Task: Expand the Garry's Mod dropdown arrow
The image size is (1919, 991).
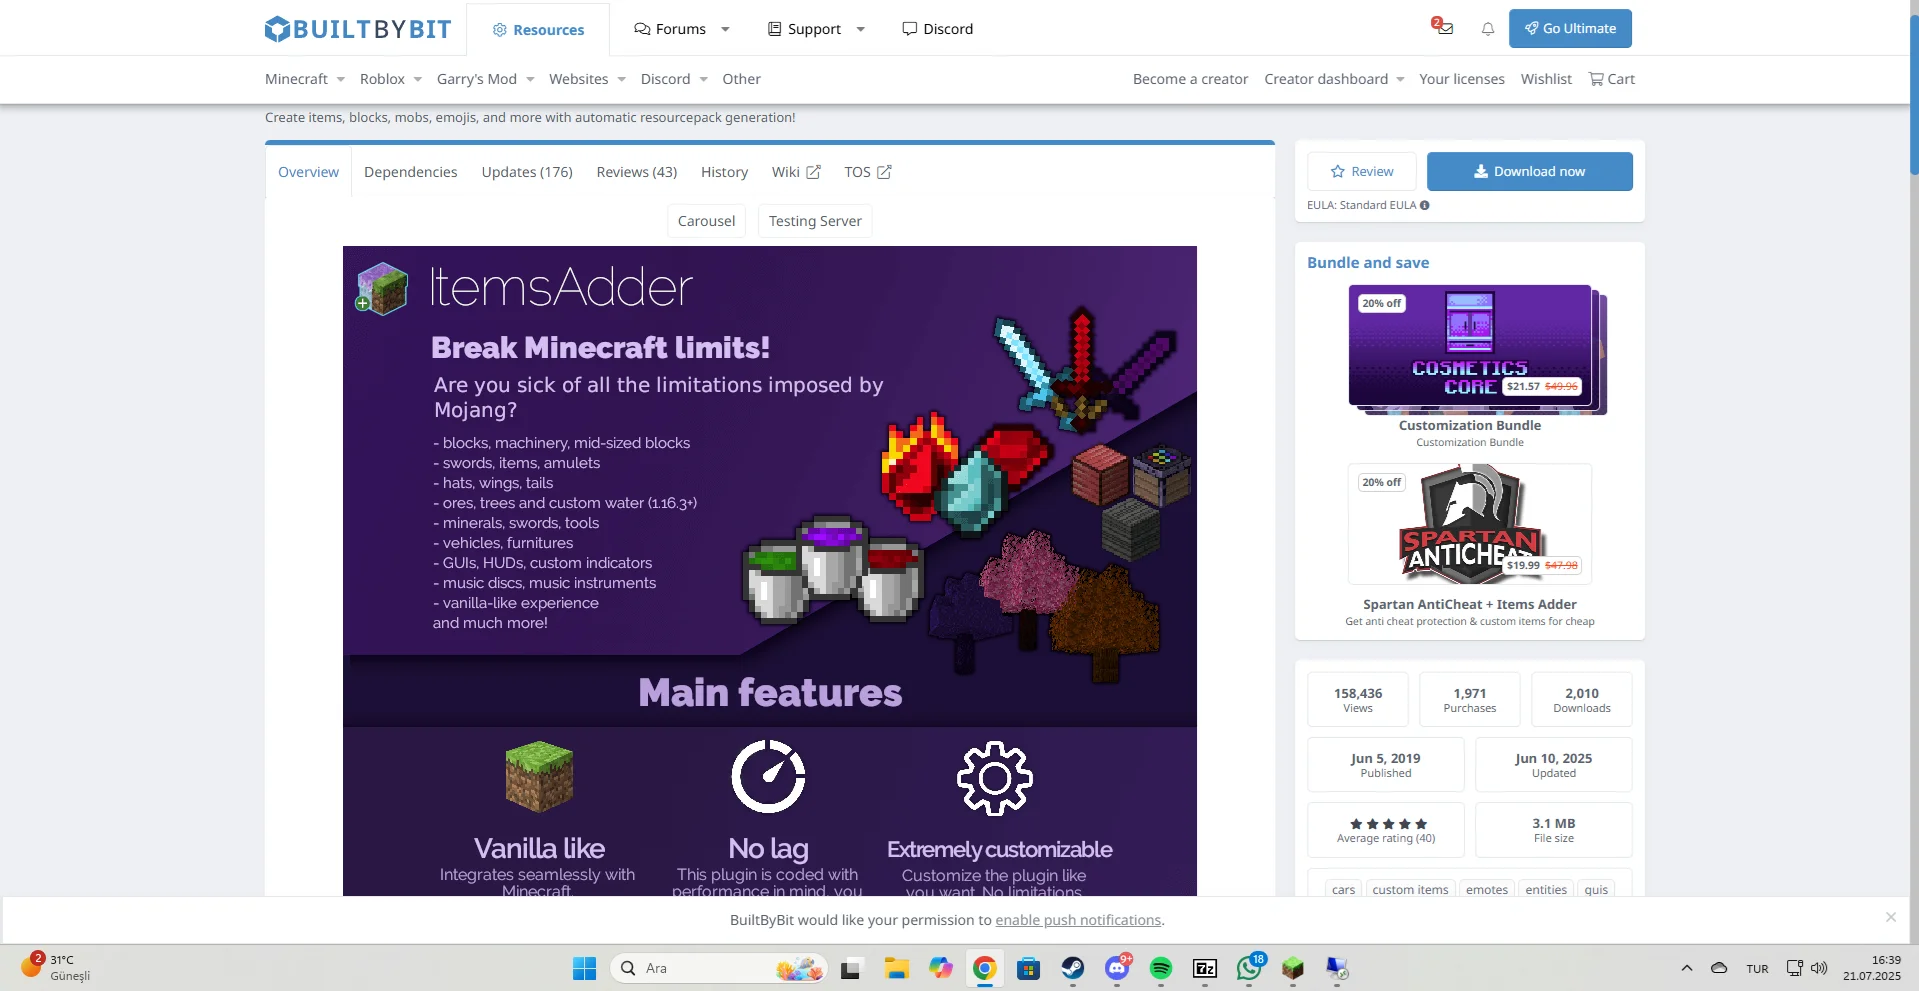Action: [530, 80]
